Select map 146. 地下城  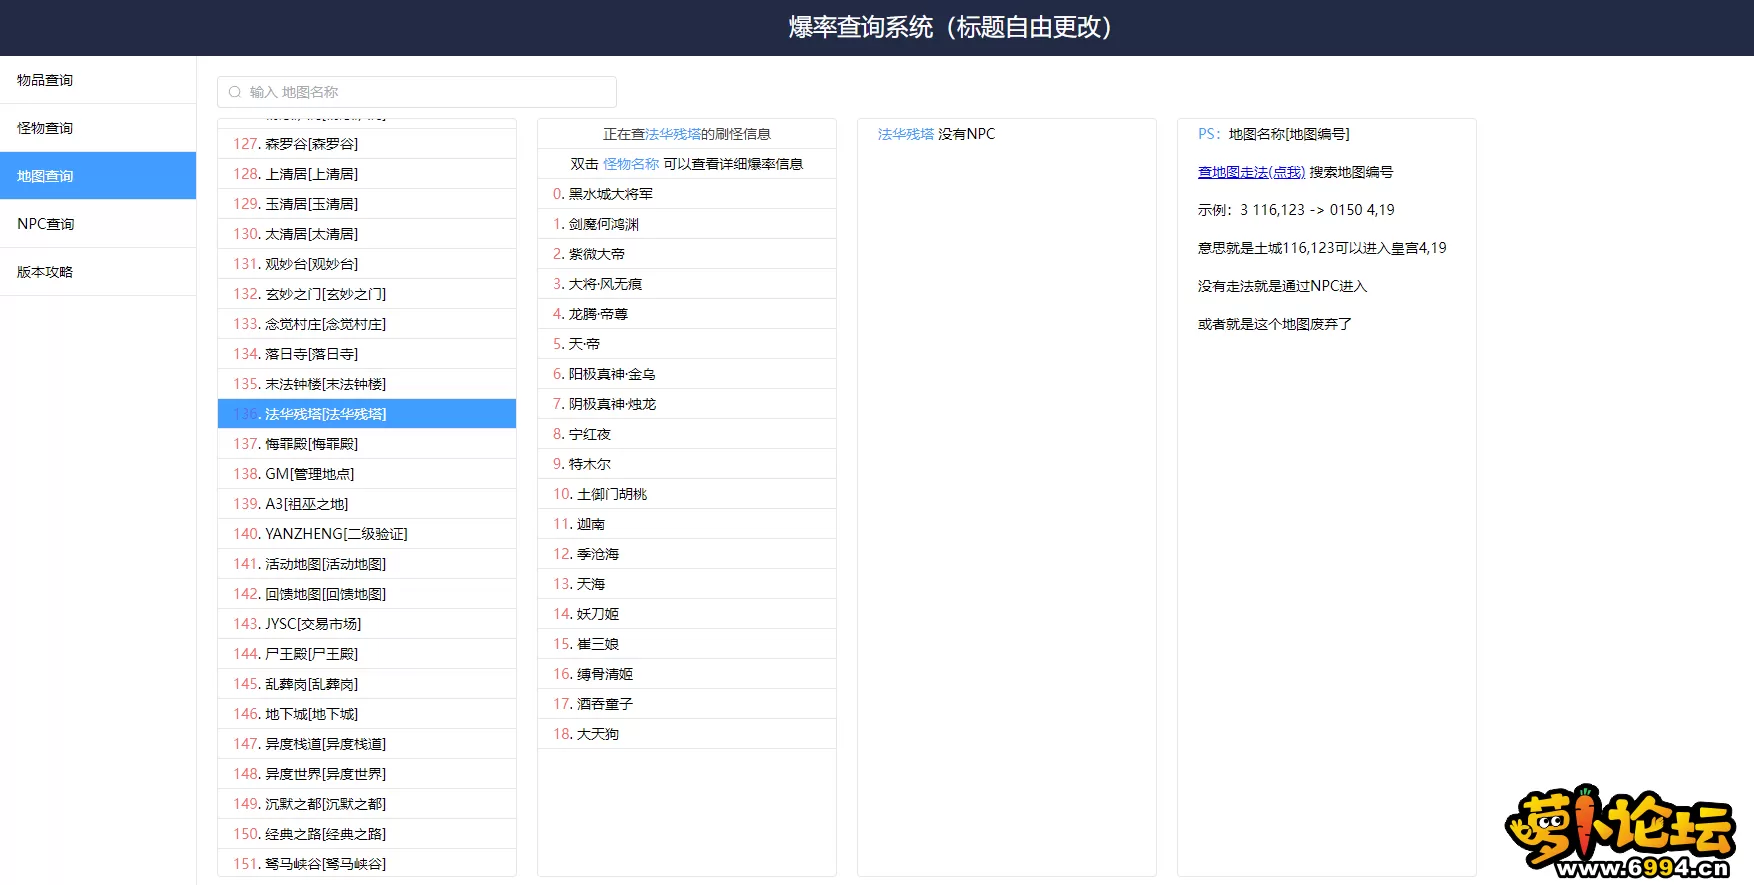click(x=367, y=714)
